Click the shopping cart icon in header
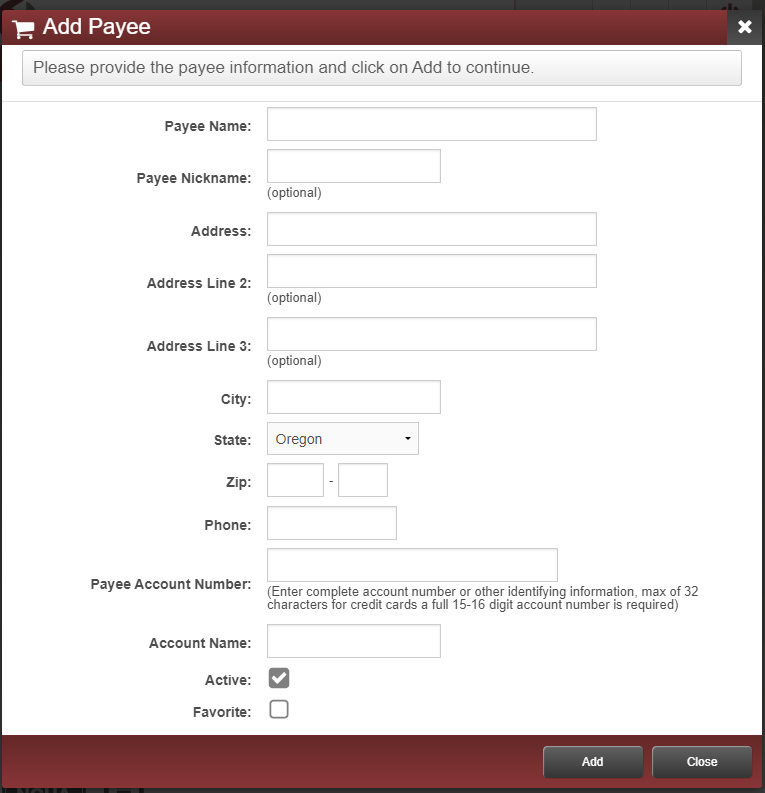Image resolution: width=765 pixels, height=793 pixels. pyautogui.click(x=23, y=28)
